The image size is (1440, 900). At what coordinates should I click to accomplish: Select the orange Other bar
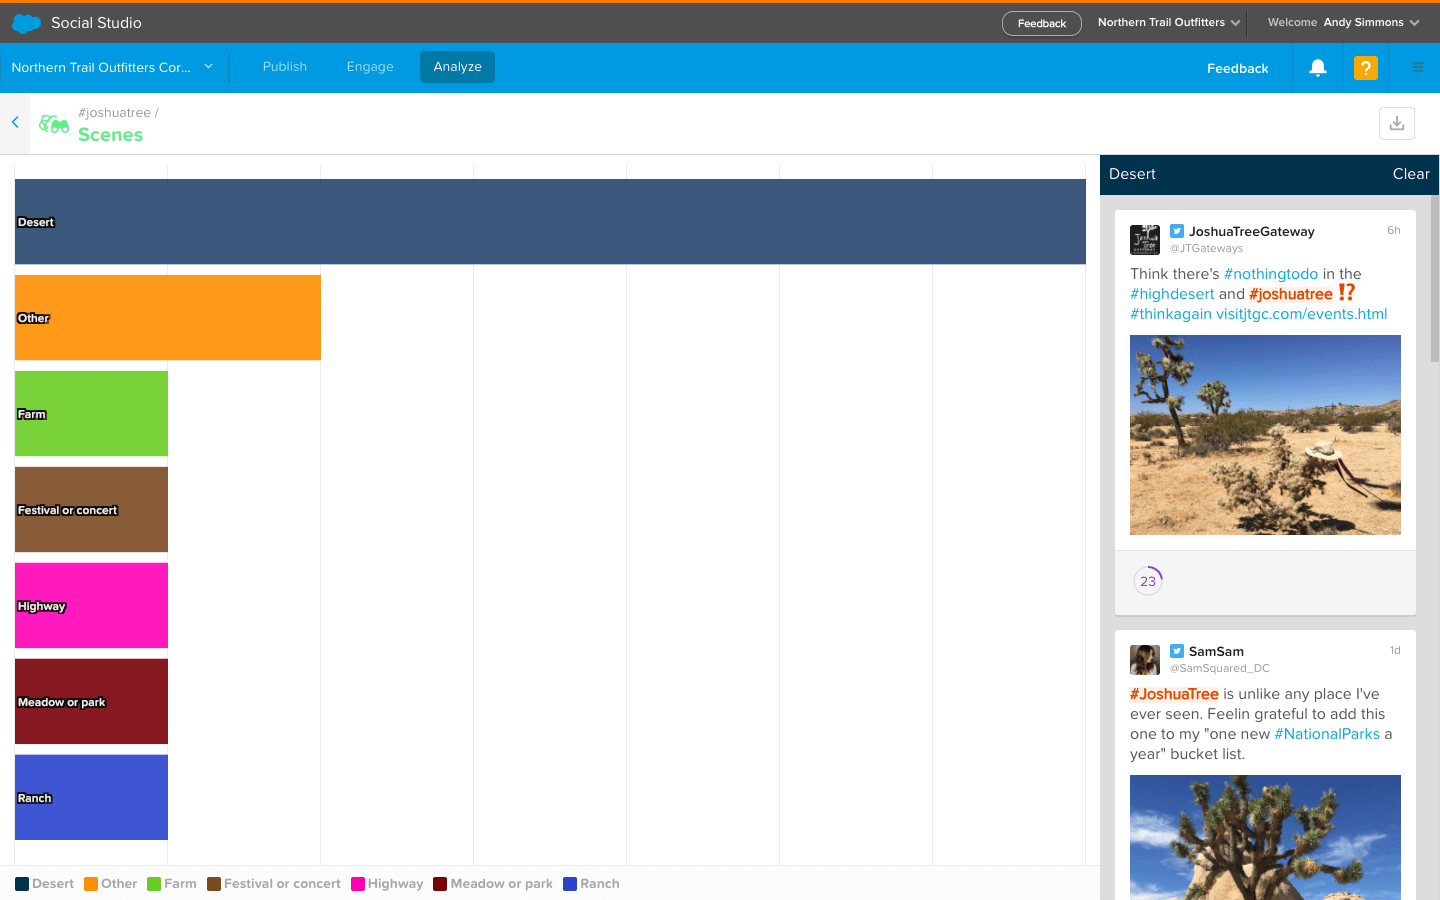pos(168,318)
